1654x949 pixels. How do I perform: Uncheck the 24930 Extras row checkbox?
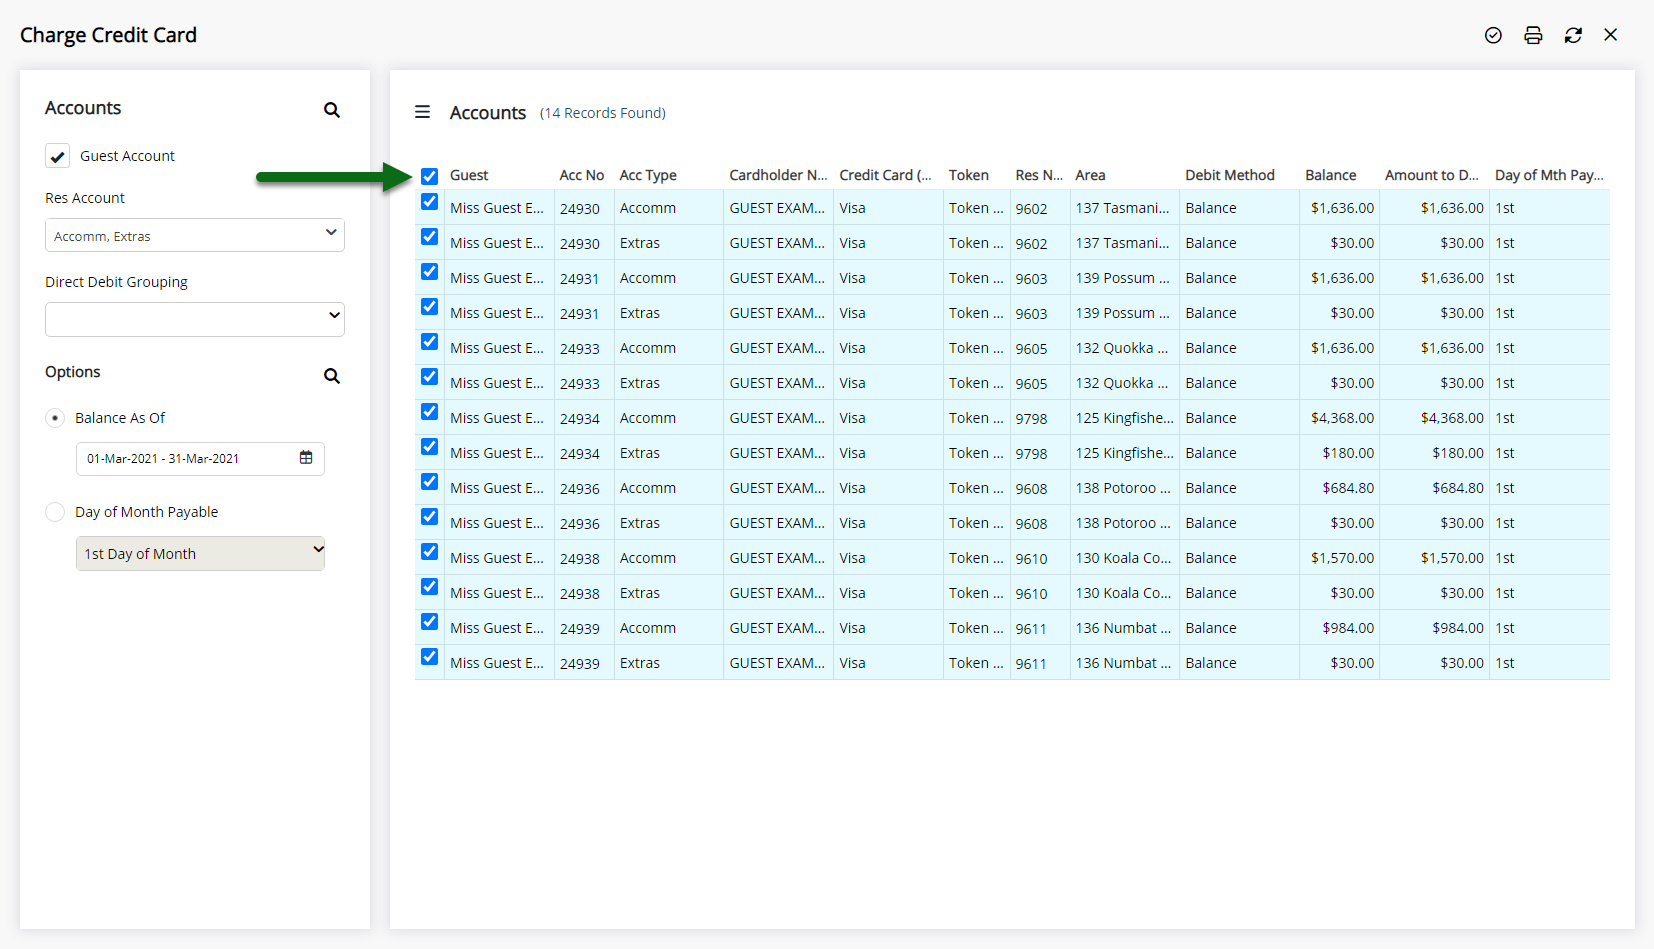click(x=430, y=237)
